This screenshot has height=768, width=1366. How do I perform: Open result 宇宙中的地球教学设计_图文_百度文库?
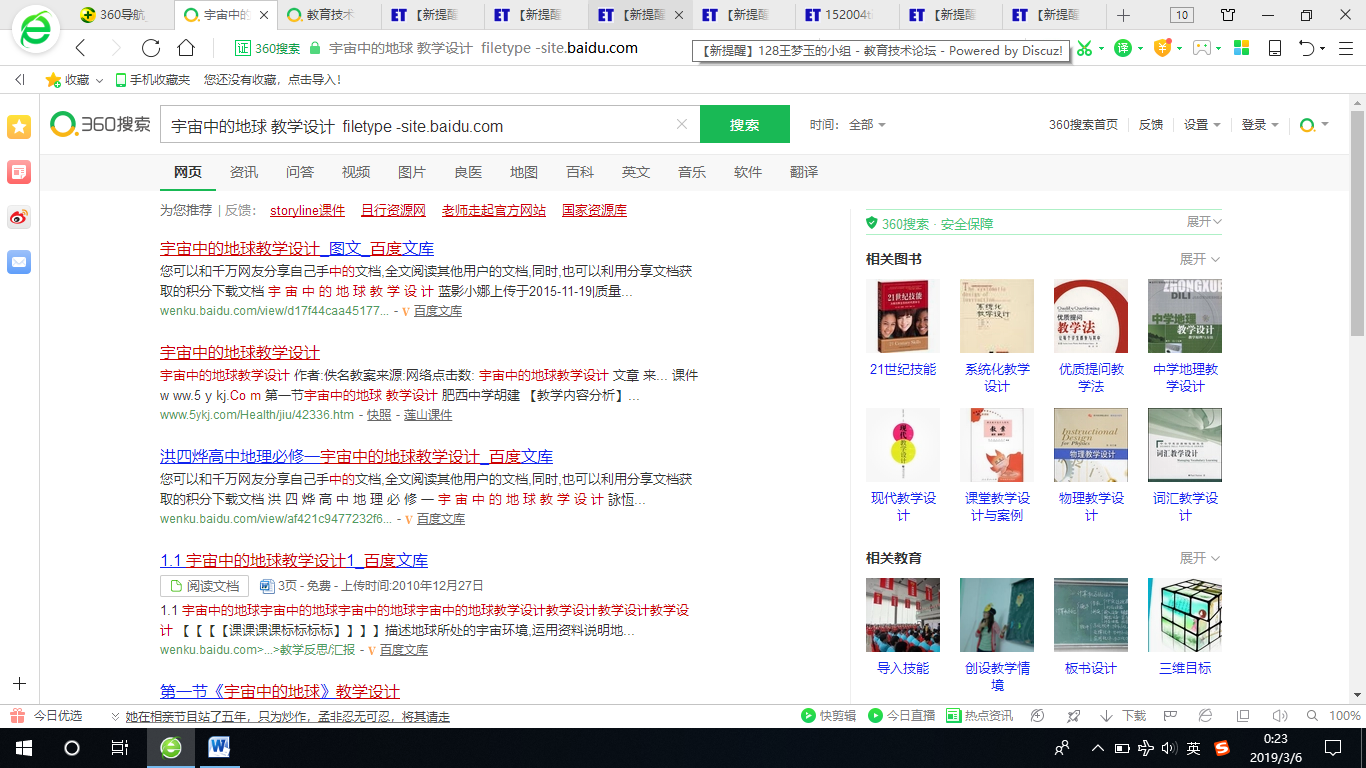click(297, 249)
